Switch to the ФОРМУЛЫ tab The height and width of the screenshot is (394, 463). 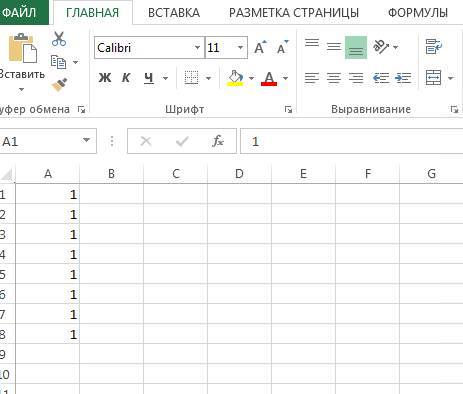[418, 13]
